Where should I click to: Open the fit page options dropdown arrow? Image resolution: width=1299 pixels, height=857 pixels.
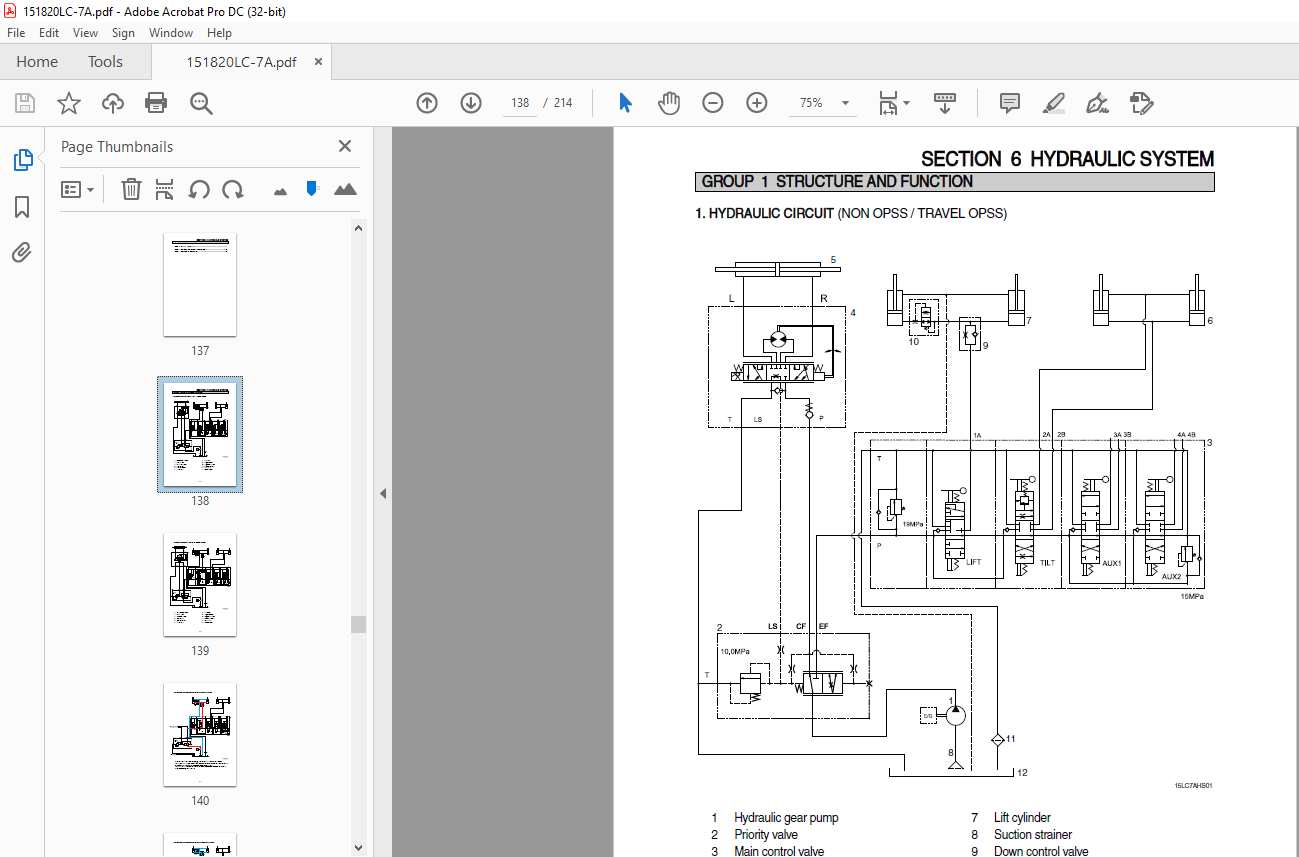tap(907, 103)
